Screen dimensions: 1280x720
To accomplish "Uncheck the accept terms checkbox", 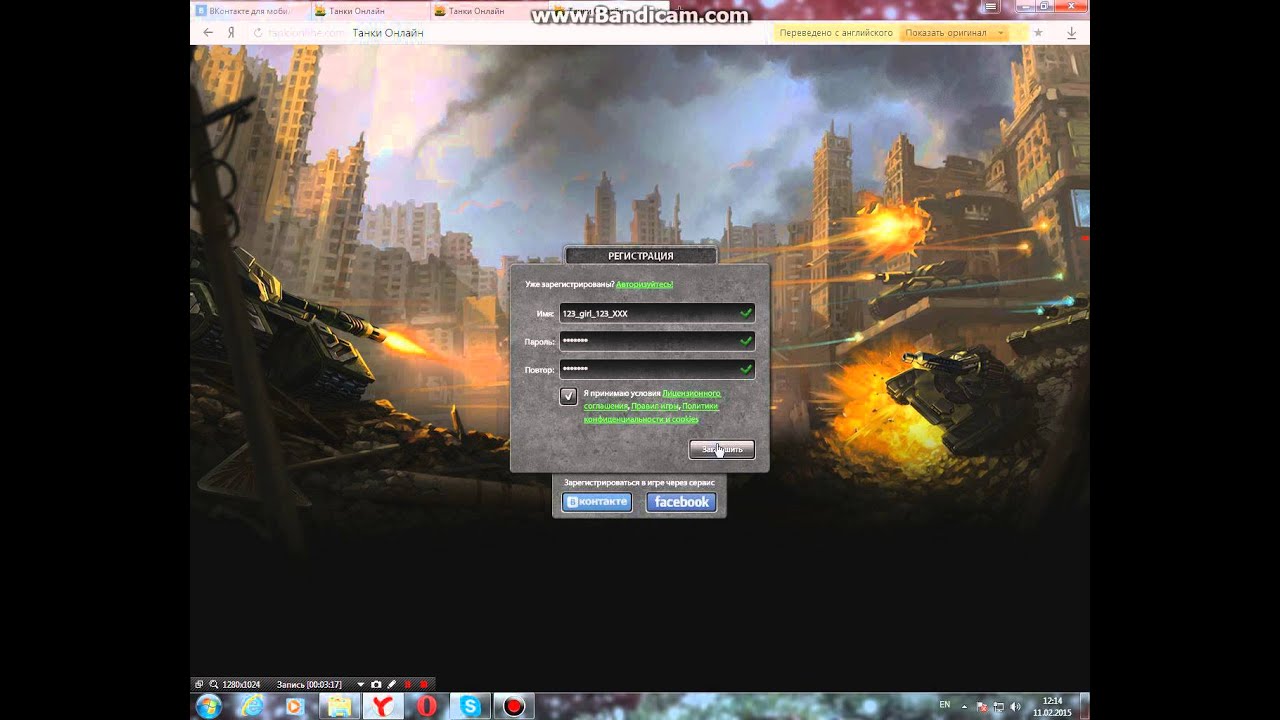I will [x=568, y=396].
